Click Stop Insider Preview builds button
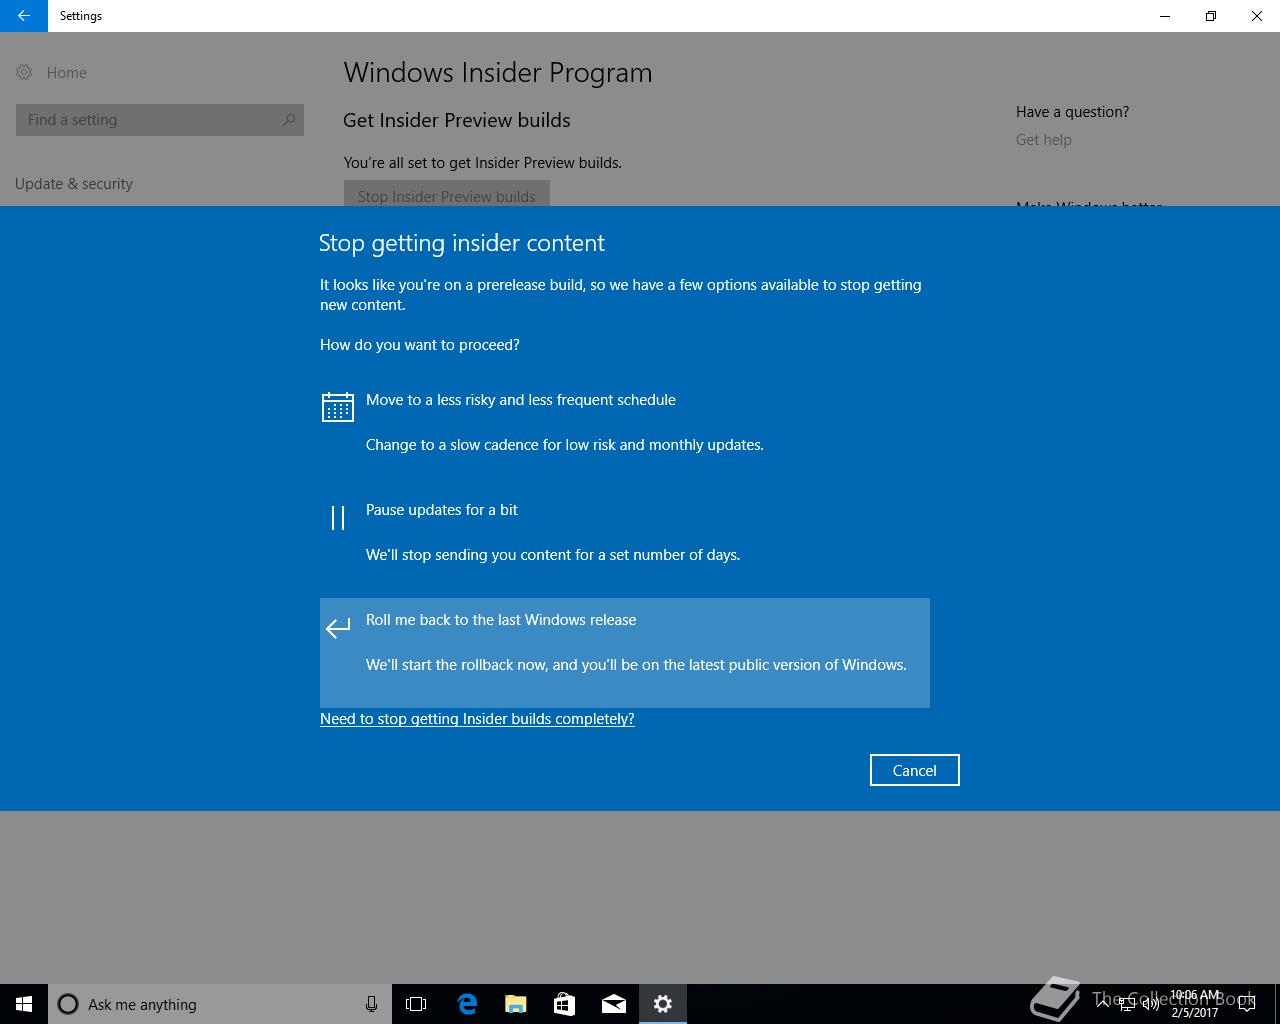 pos(446,194)
